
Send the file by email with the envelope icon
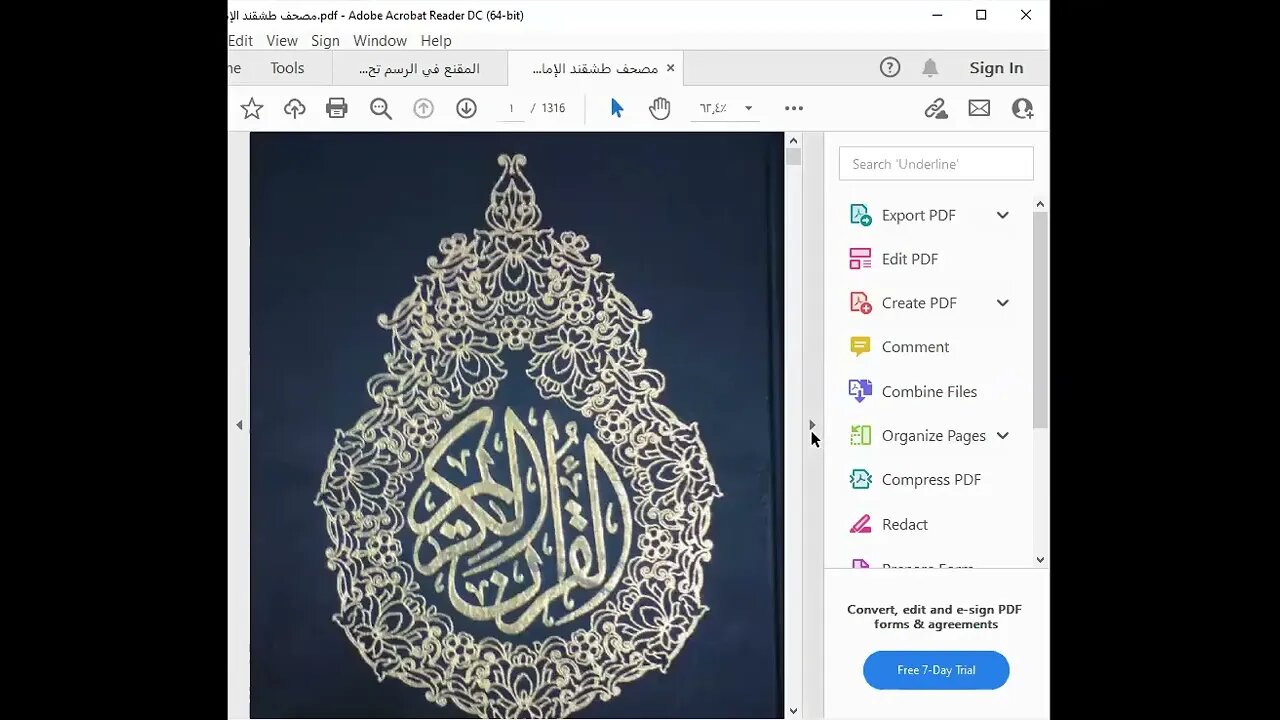[979, 108]
